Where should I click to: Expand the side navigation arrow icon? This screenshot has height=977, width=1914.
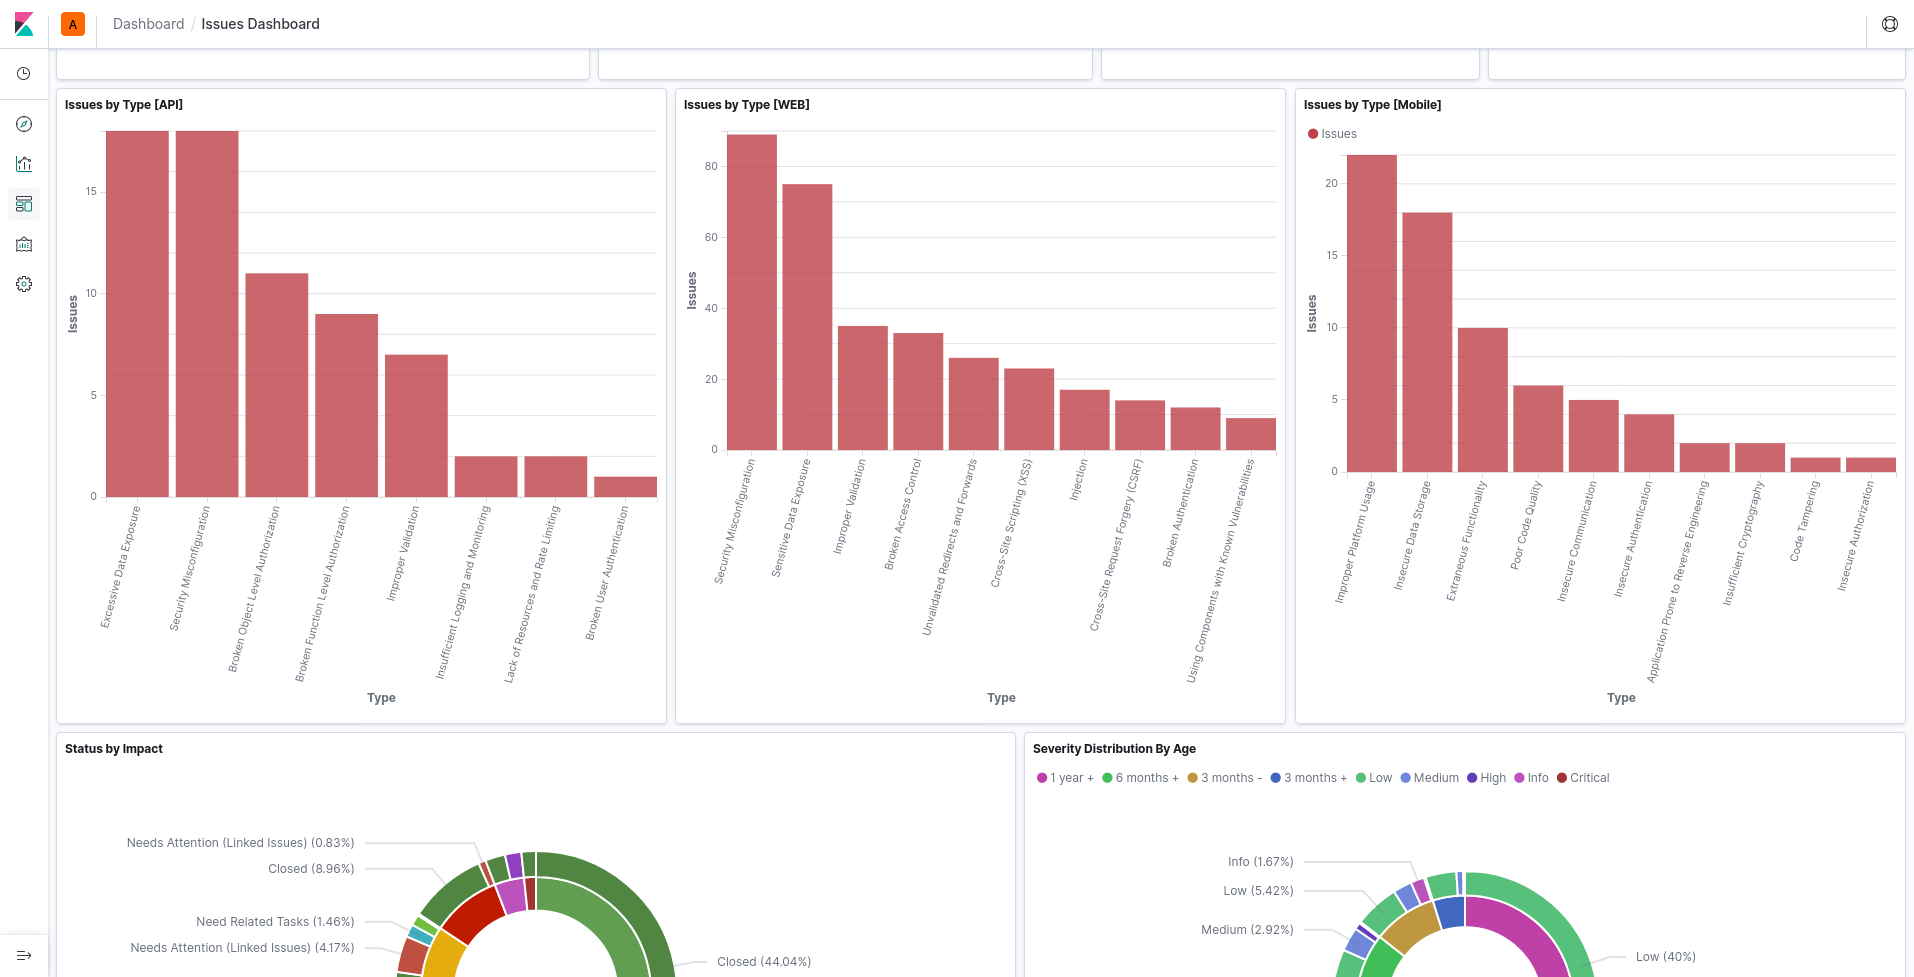[x=24, y=956]
